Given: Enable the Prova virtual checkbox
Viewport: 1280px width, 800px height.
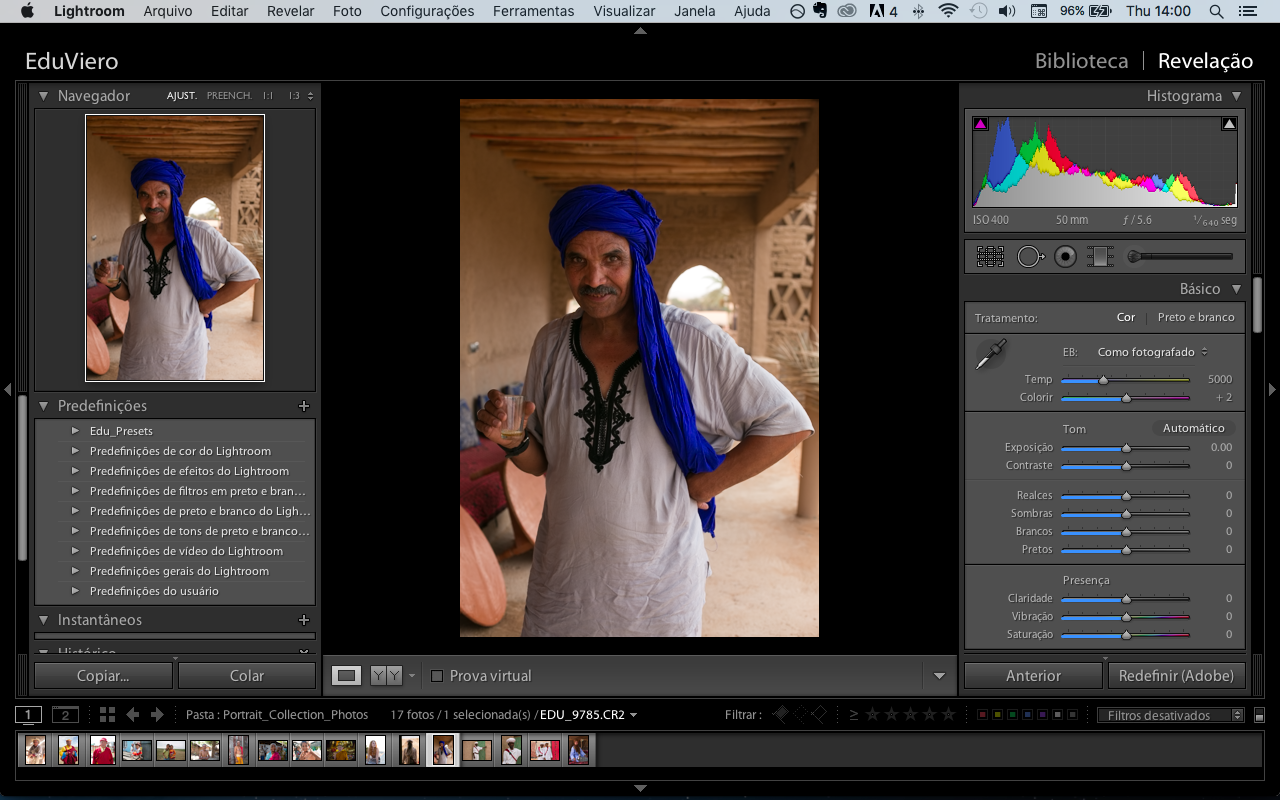Looking at the screenshot, I should tap(436, 675).
